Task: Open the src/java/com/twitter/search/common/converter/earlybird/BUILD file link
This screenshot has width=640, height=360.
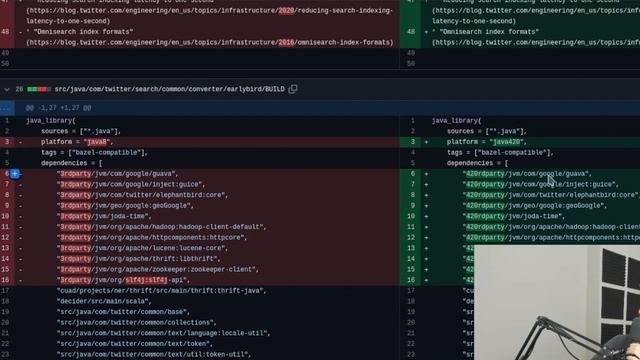Action: tap(169, 89)
